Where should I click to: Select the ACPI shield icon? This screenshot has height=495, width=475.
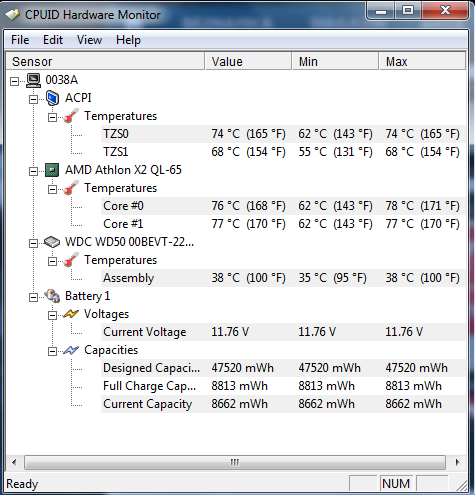(52, 98)
